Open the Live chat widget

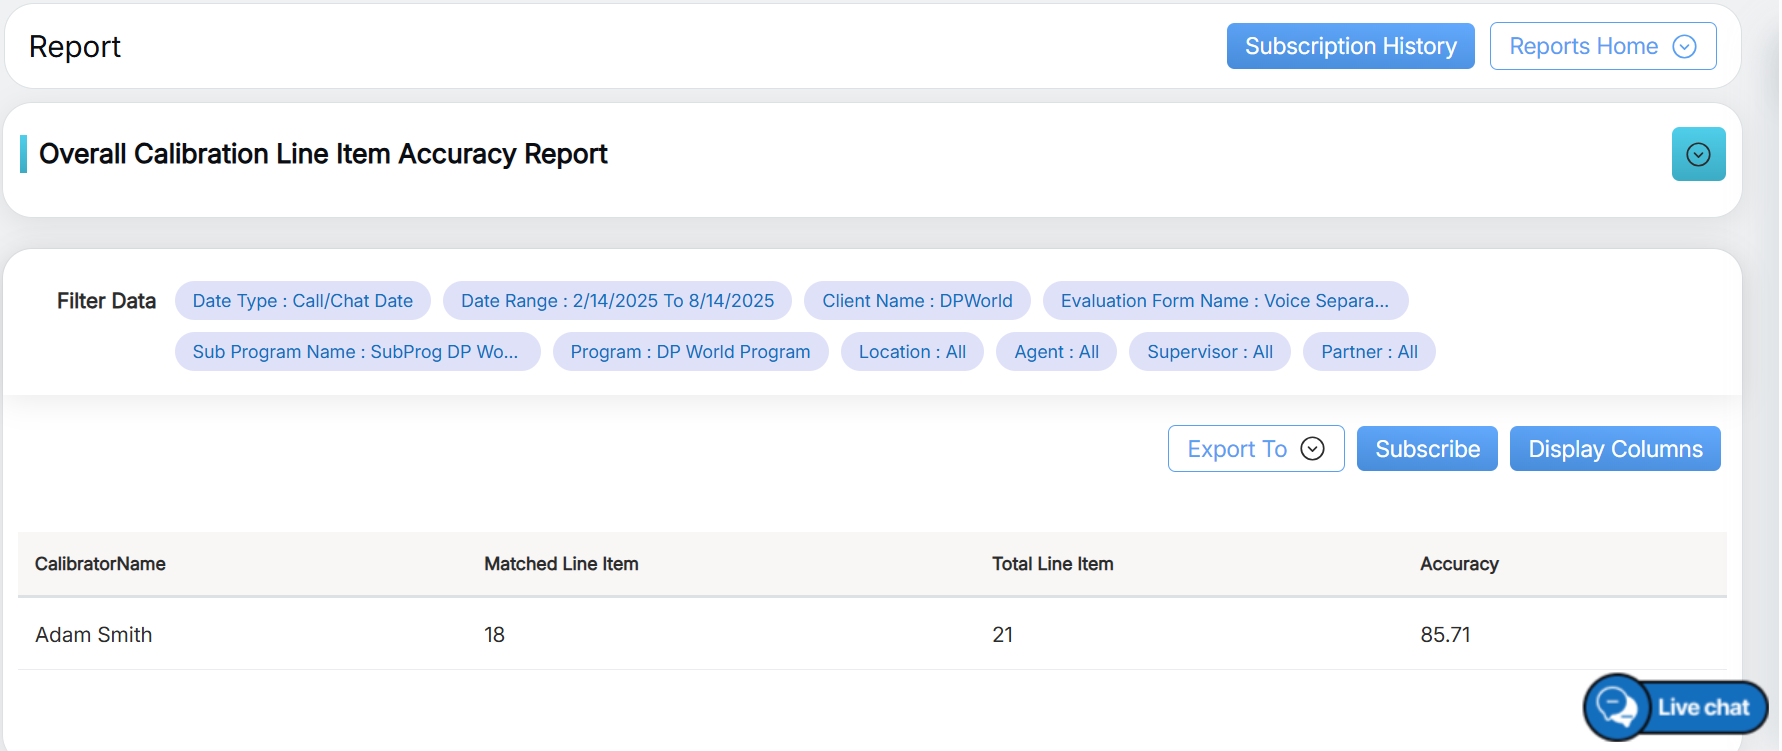(1677, 707)
